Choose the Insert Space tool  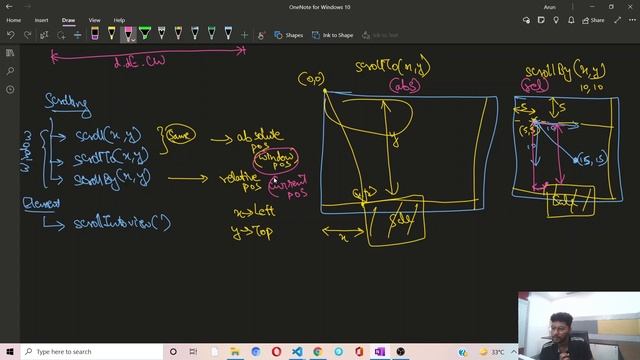point(78,35)
